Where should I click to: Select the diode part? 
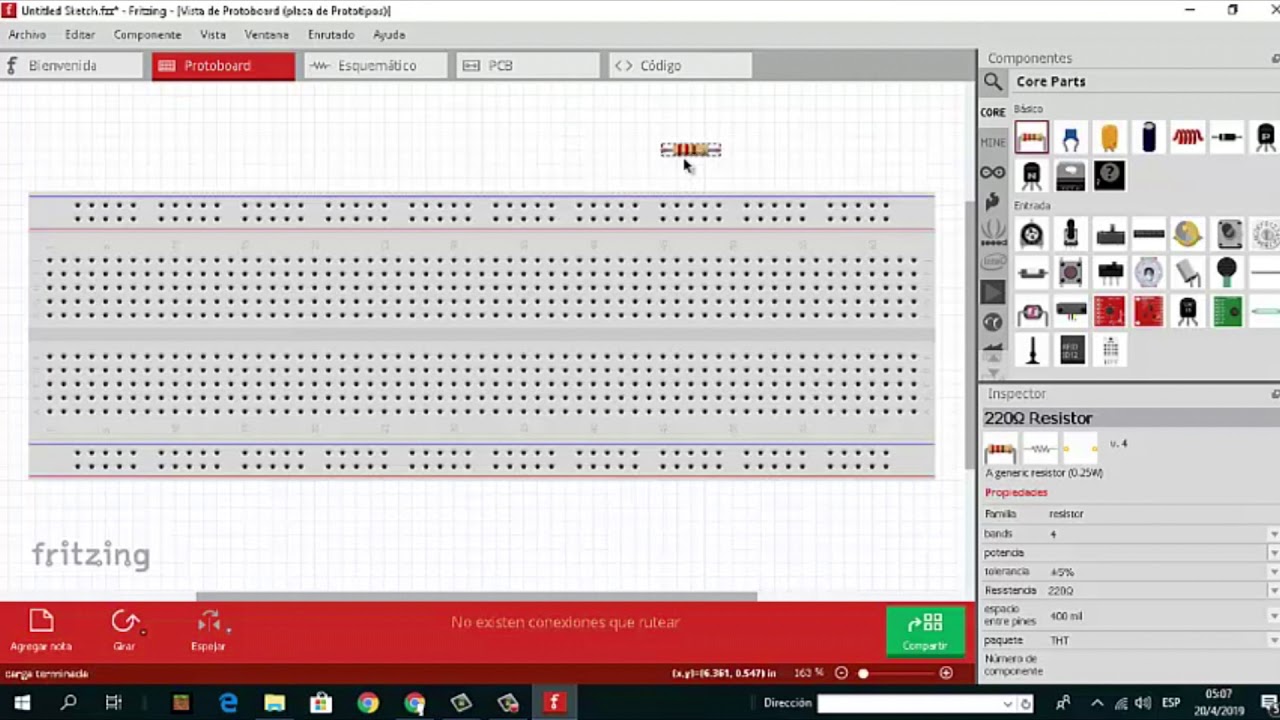(1227, 137)
